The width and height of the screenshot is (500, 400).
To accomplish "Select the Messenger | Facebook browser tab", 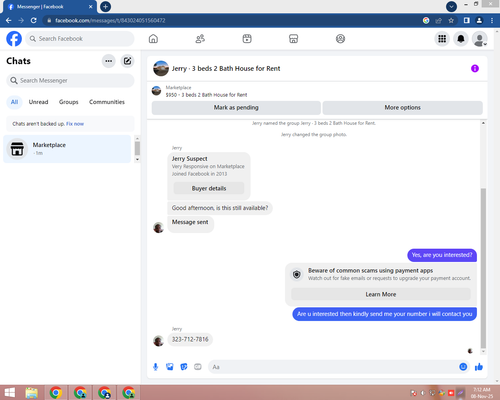I will (50, 7).
